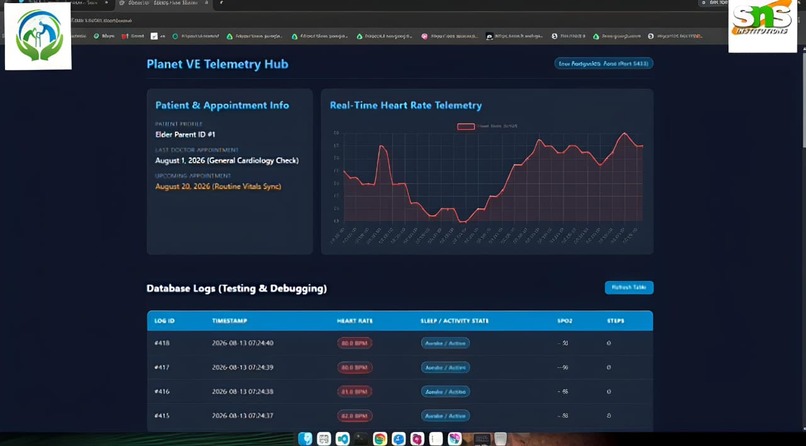Image resolution: width=806 pixels, height=446 pixels.
Task: Click the Refresh Table button
Action: [x=629, y=288]
